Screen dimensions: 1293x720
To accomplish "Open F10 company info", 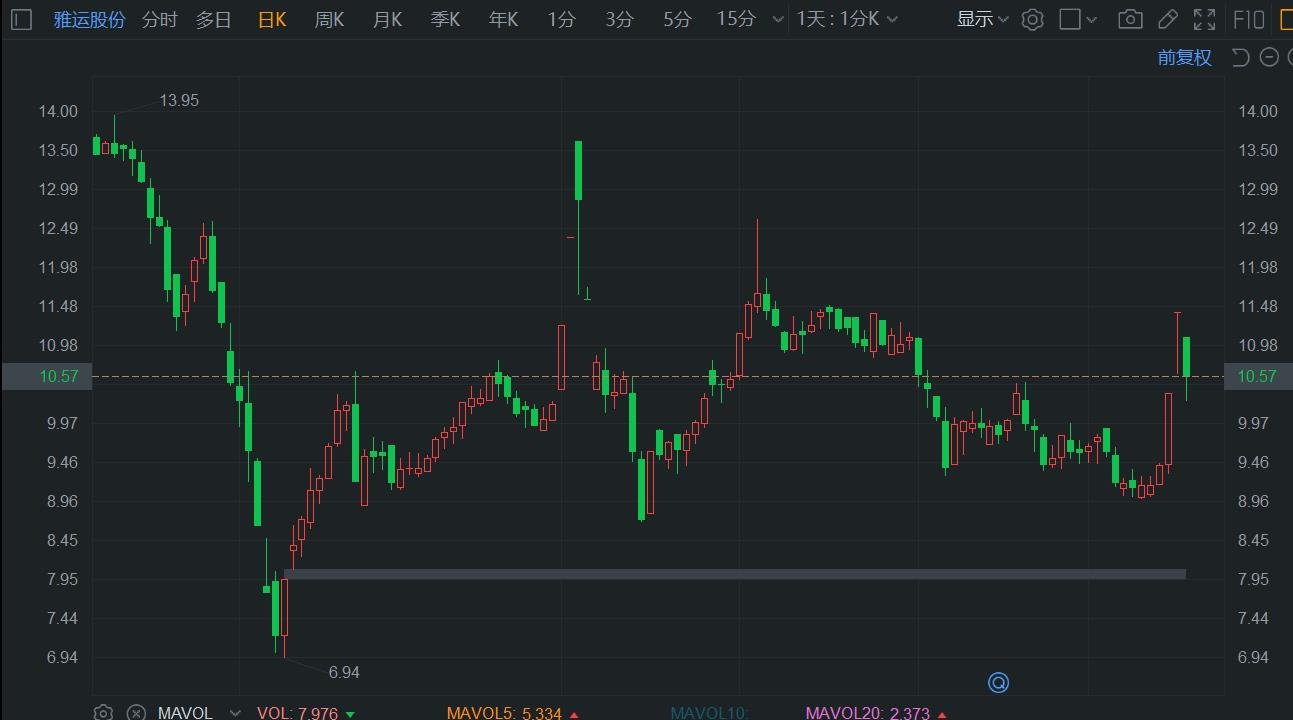I will click(1249, 19).
